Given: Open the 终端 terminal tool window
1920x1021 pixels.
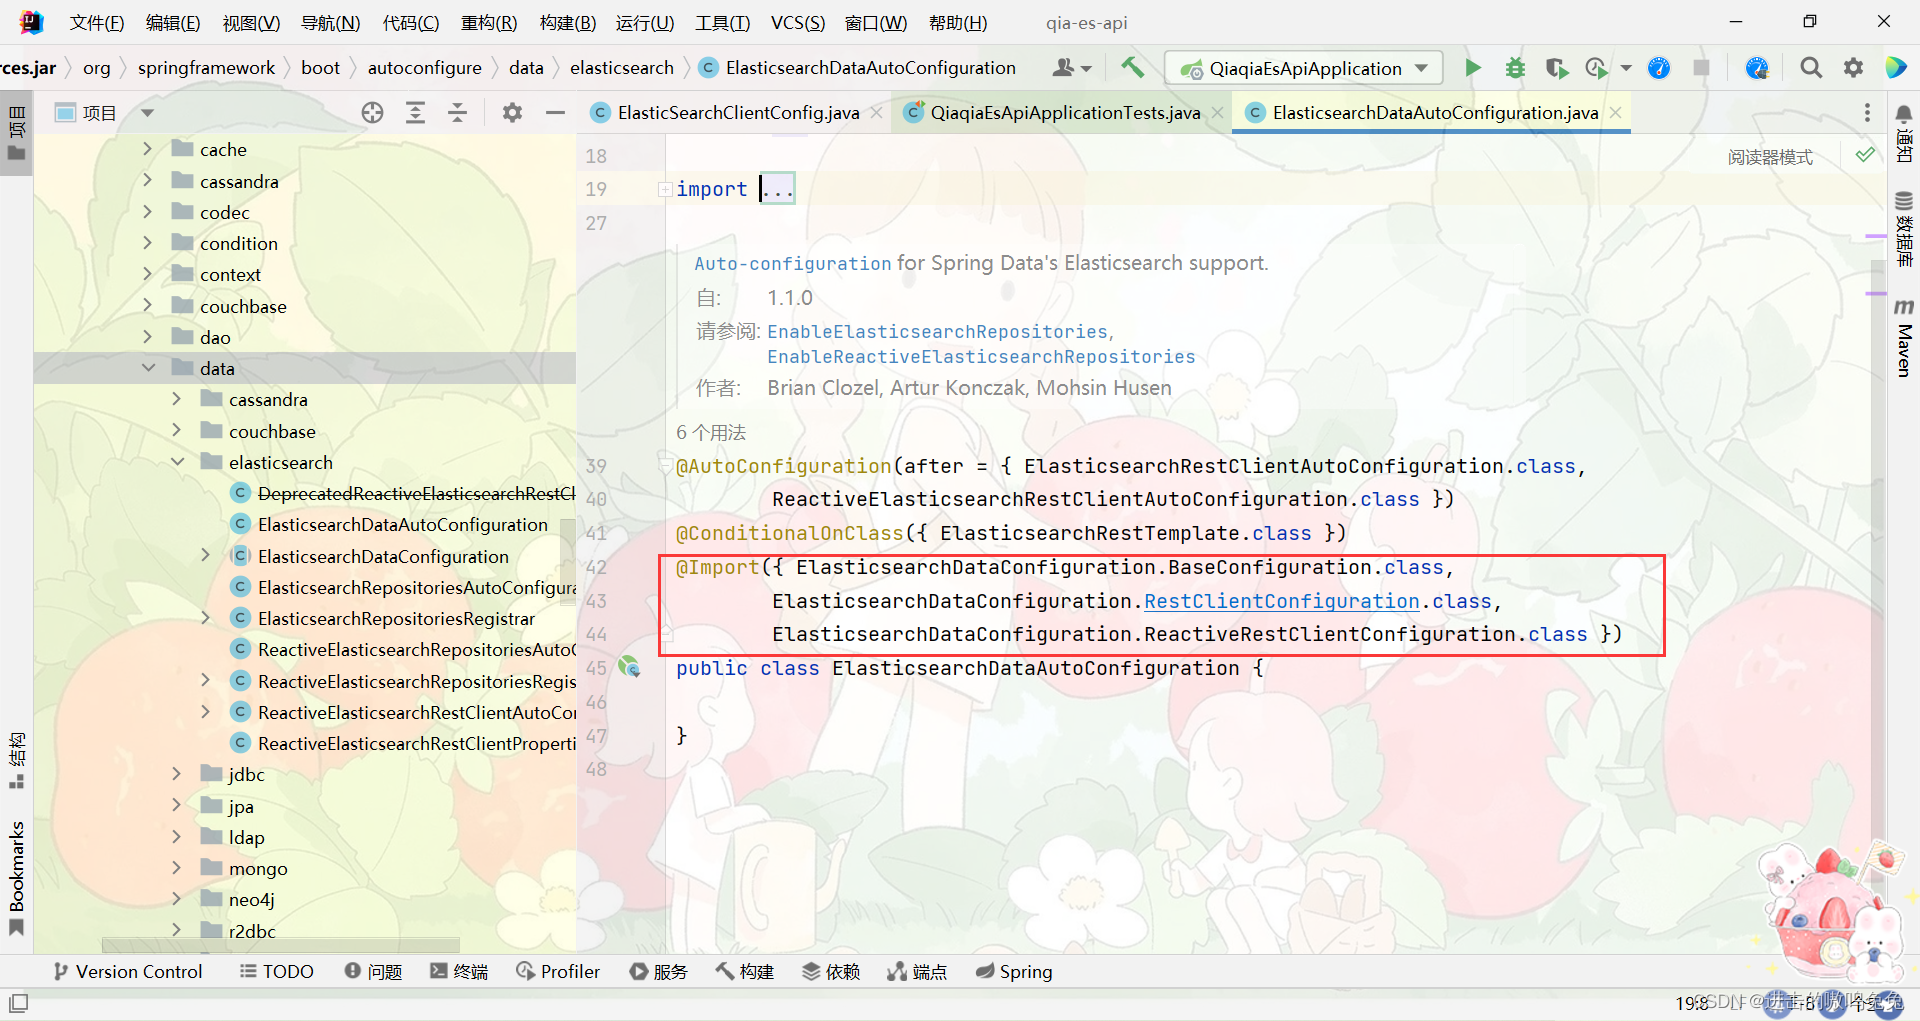Looking at the screenshot, I should click(459, 971).
